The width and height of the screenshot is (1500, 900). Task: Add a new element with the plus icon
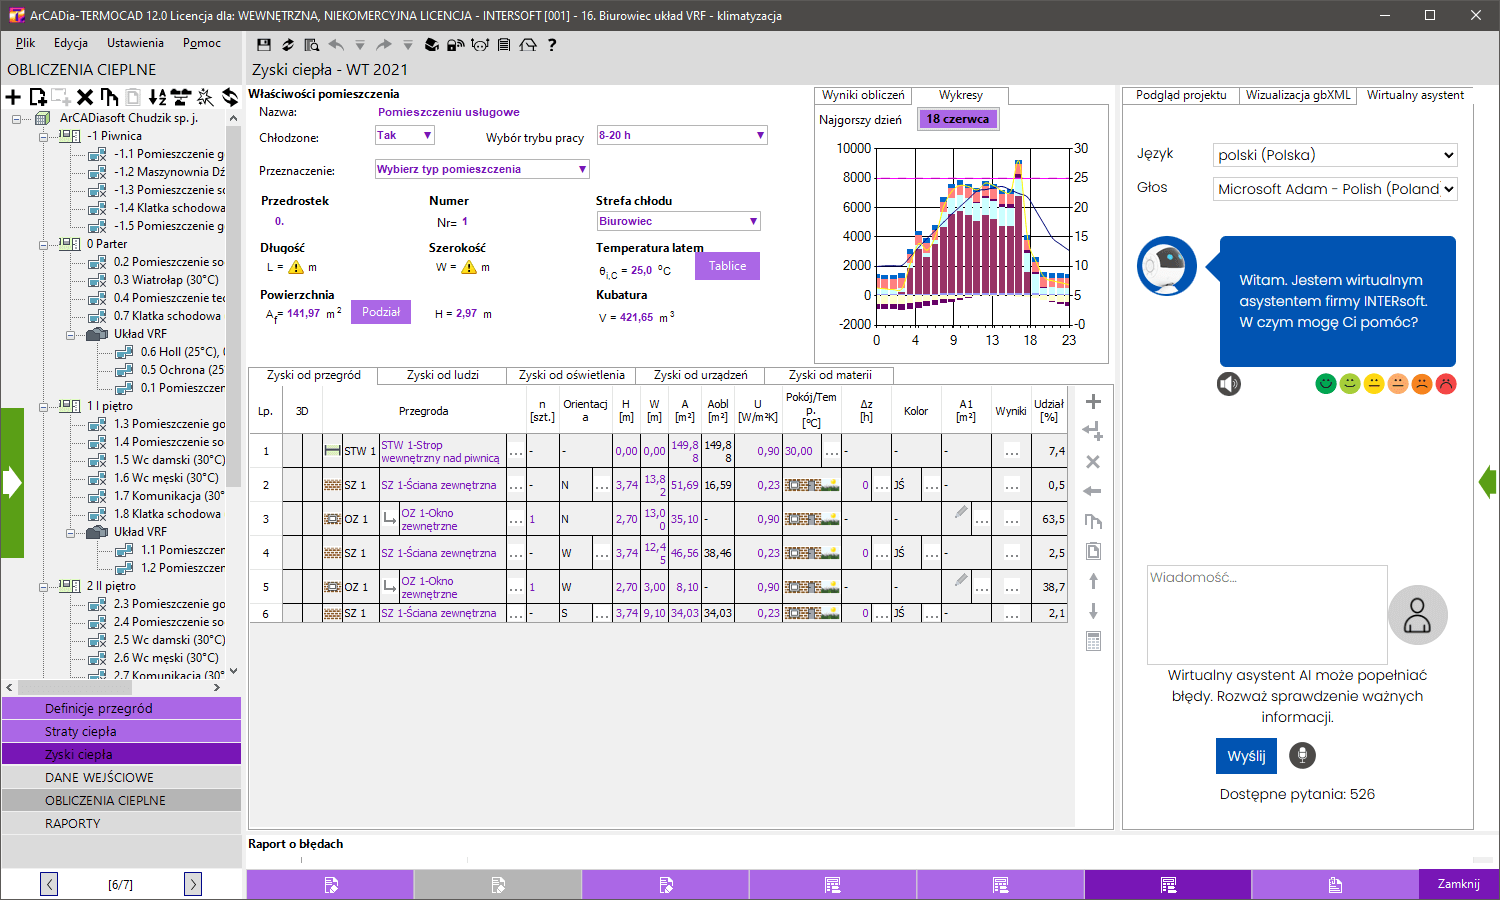click(x=12, y=97)
